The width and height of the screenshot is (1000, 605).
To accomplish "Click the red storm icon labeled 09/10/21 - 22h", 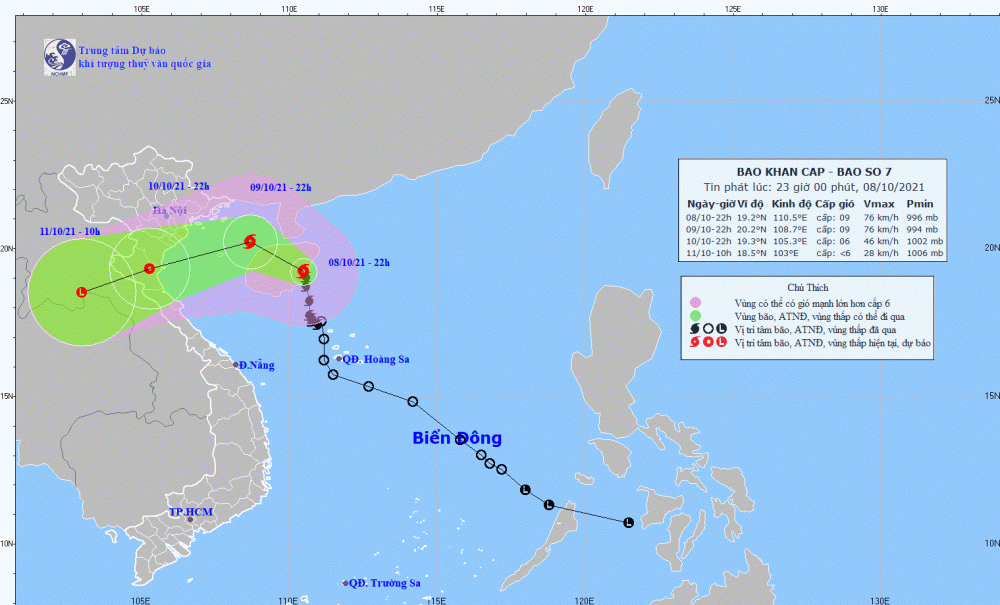I will [249, 241].
